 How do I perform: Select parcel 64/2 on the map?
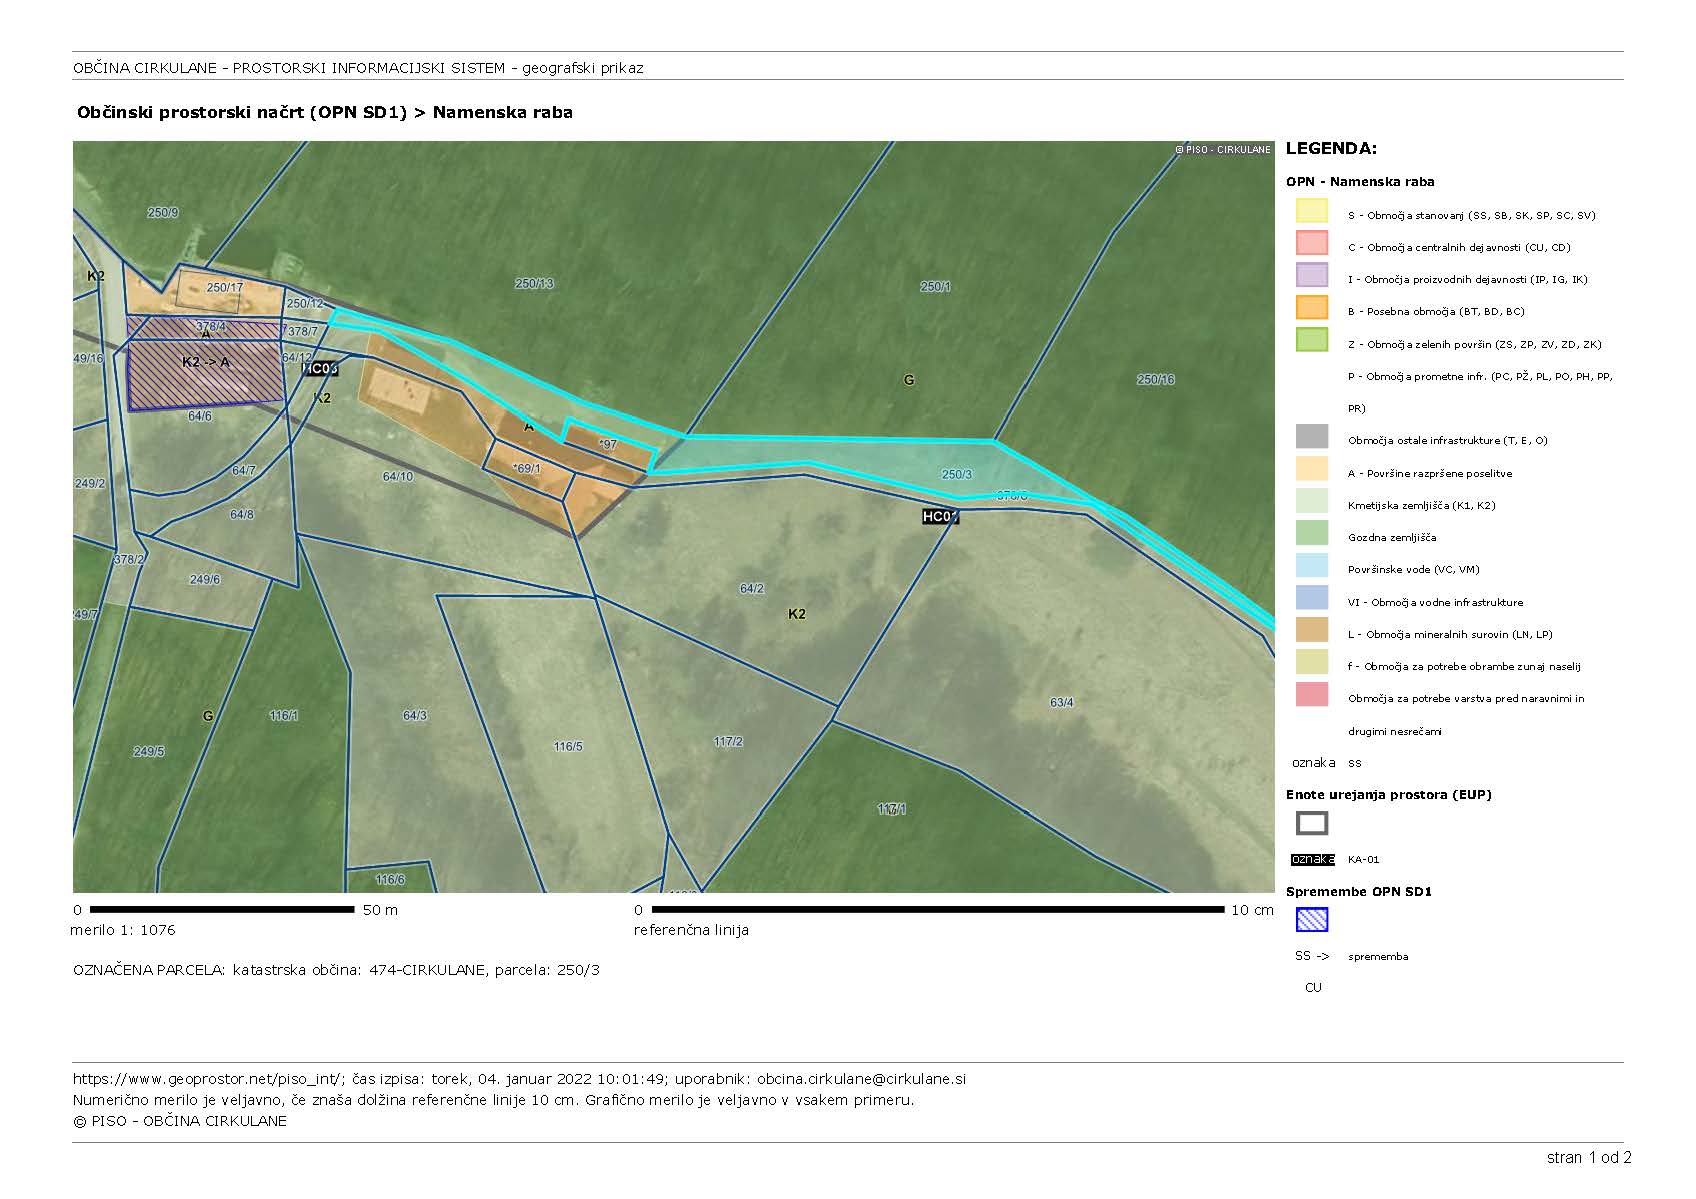(x=751, y=589)
